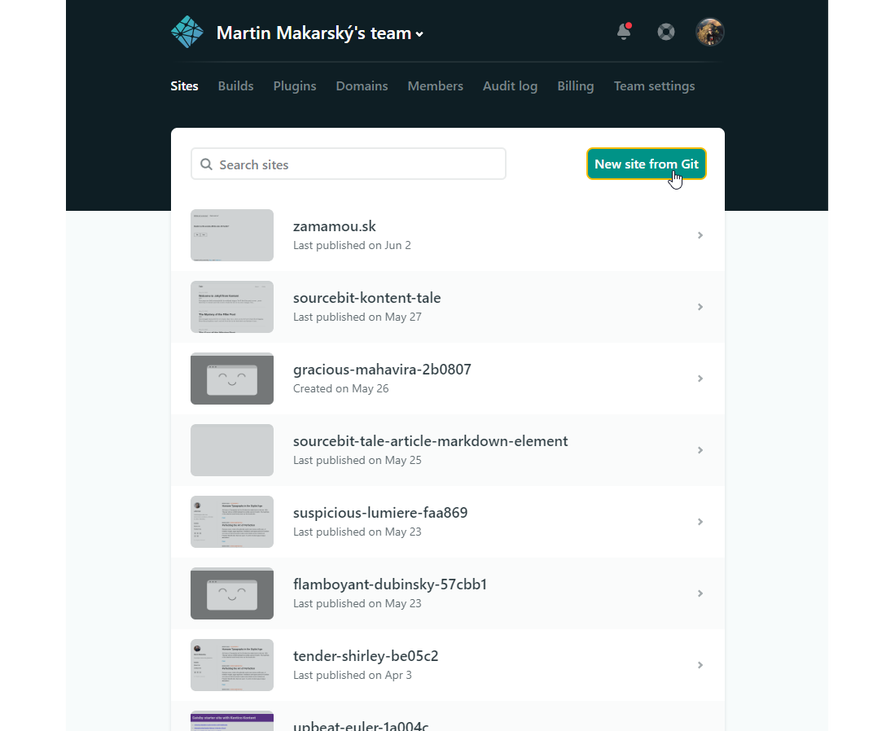Open gracious-mahavira-2b0807 site
Image resolution: width=895 pixels, height=731 pixels.
(x=382, y=370)
